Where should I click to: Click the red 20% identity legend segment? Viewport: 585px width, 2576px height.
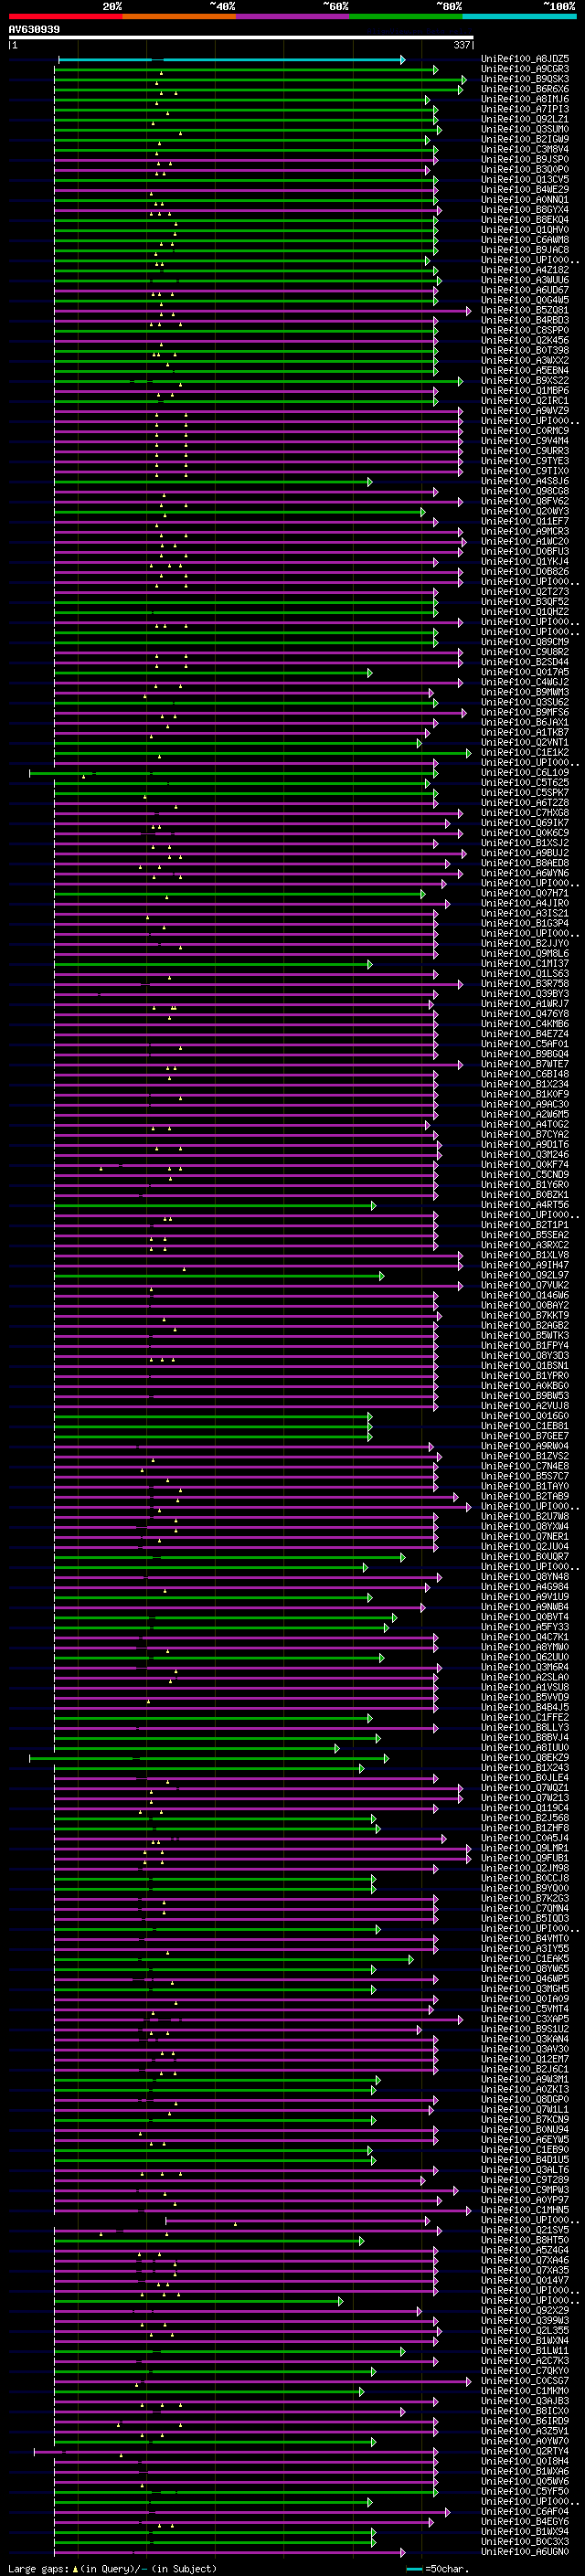coord(65,16)
